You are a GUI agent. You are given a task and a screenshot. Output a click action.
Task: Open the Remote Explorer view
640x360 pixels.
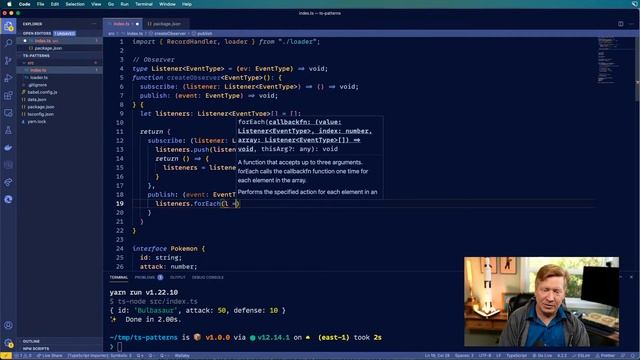pyautogui.click(x=8, y=113)
